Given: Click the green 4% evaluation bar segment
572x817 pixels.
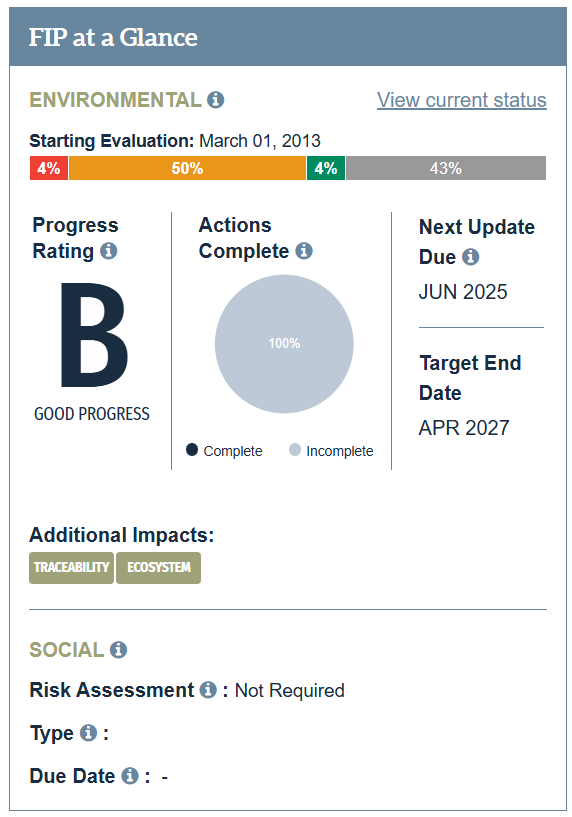Looking at the screenshot, I should point(326,168).
